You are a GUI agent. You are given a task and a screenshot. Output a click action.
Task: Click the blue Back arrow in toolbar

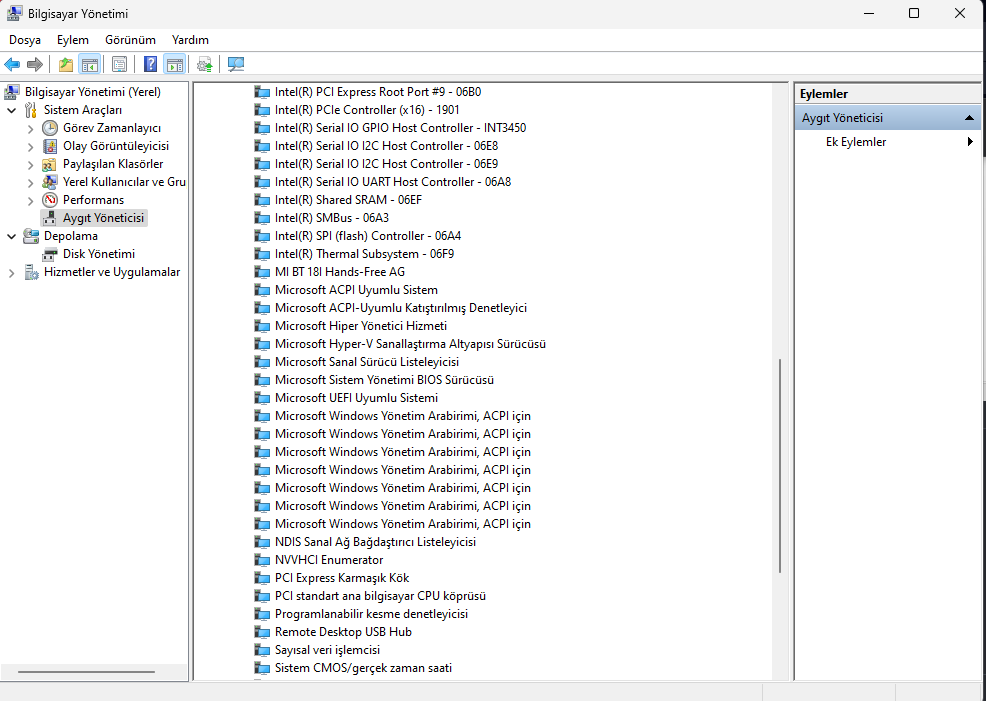[x=12, y=64]
